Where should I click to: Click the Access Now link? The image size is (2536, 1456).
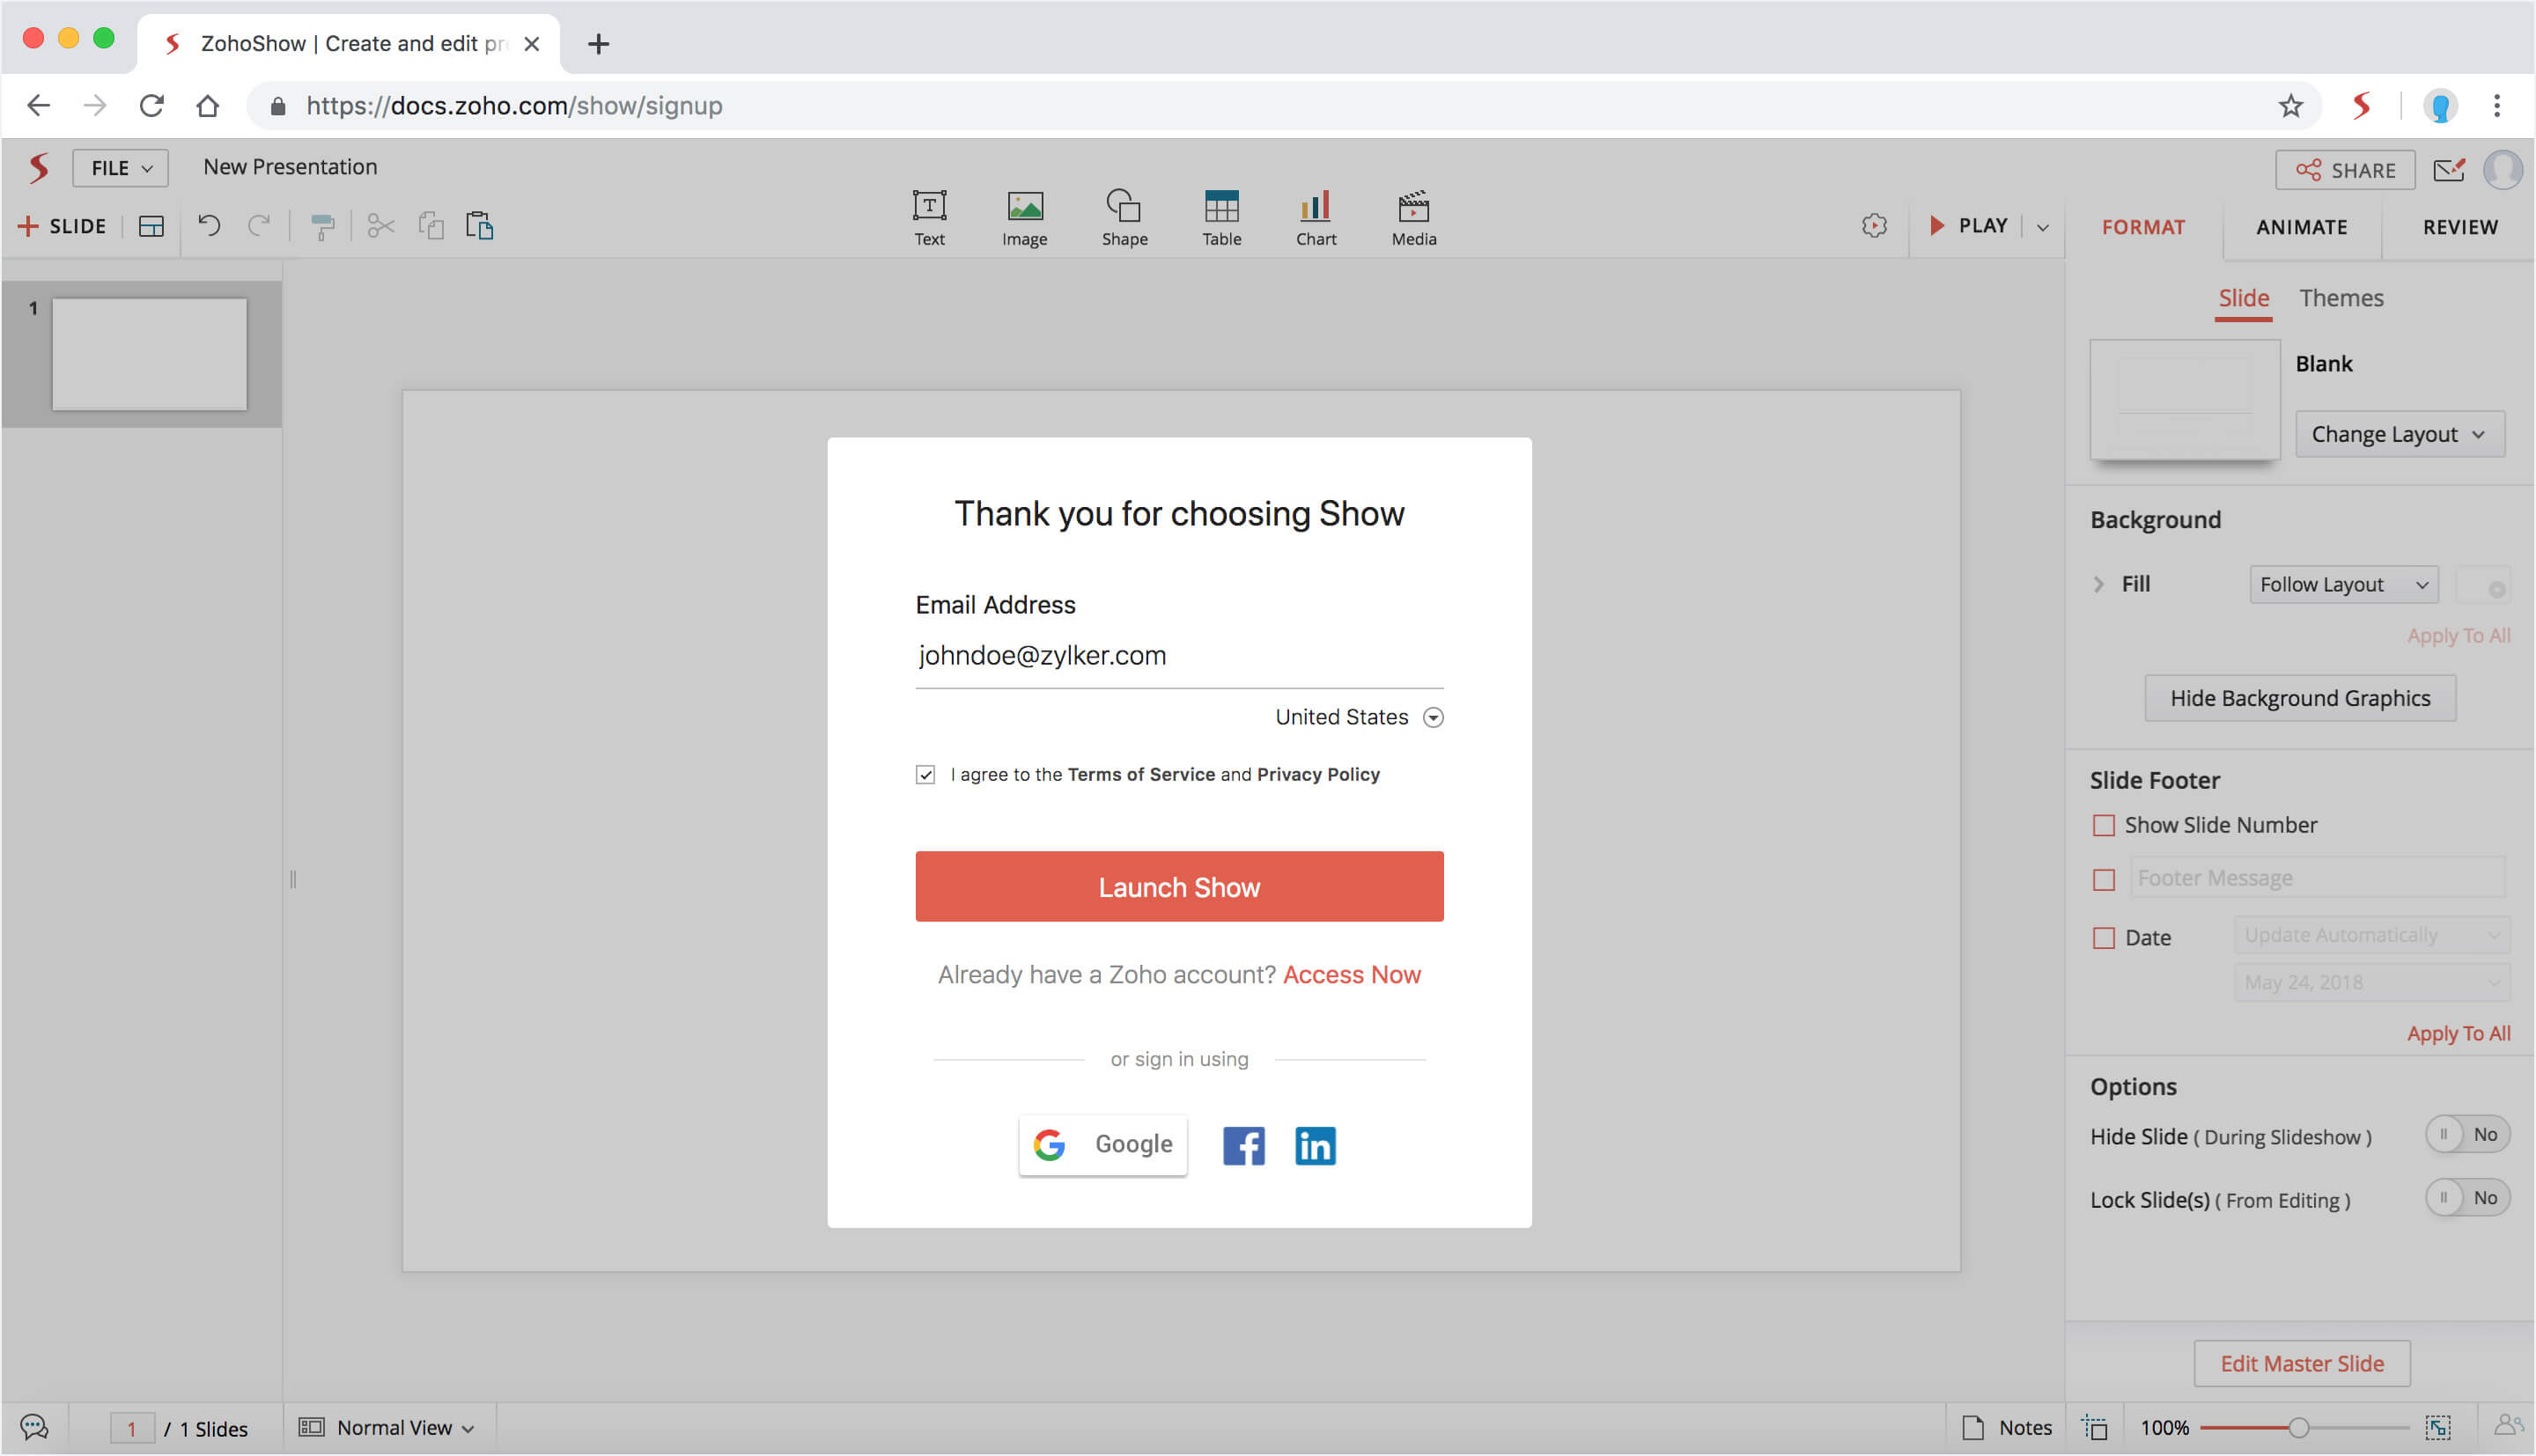point(1351,975)
